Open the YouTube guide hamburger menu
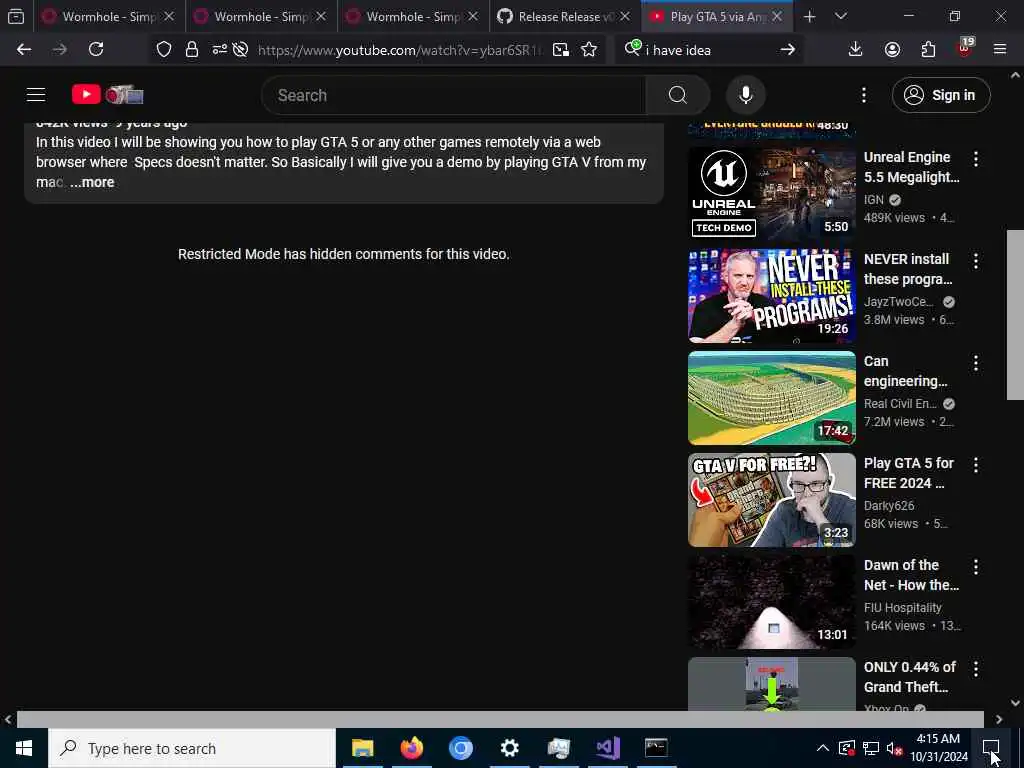Viewport: 1024px width, 768px height. pyautogui.click(x=36, y=95)
